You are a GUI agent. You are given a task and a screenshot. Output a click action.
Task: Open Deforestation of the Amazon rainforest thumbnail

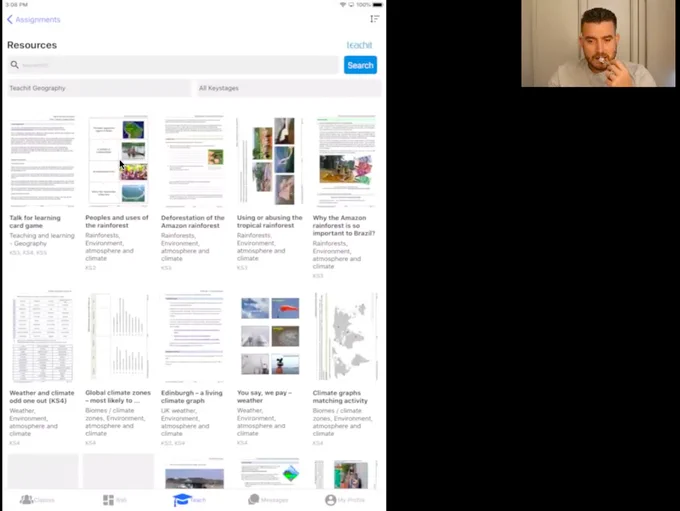click(x=194, y=161)
